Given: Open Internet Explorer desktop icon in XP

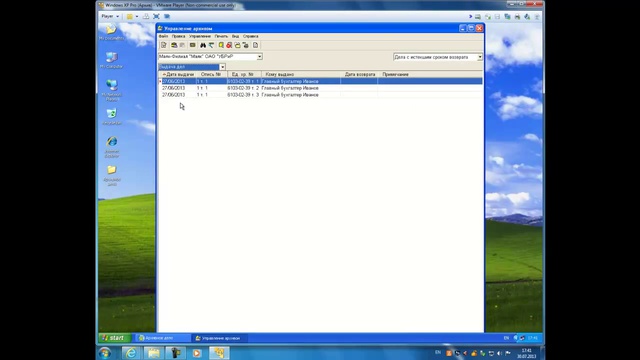Looking at the screenshot, I should 112,147.
